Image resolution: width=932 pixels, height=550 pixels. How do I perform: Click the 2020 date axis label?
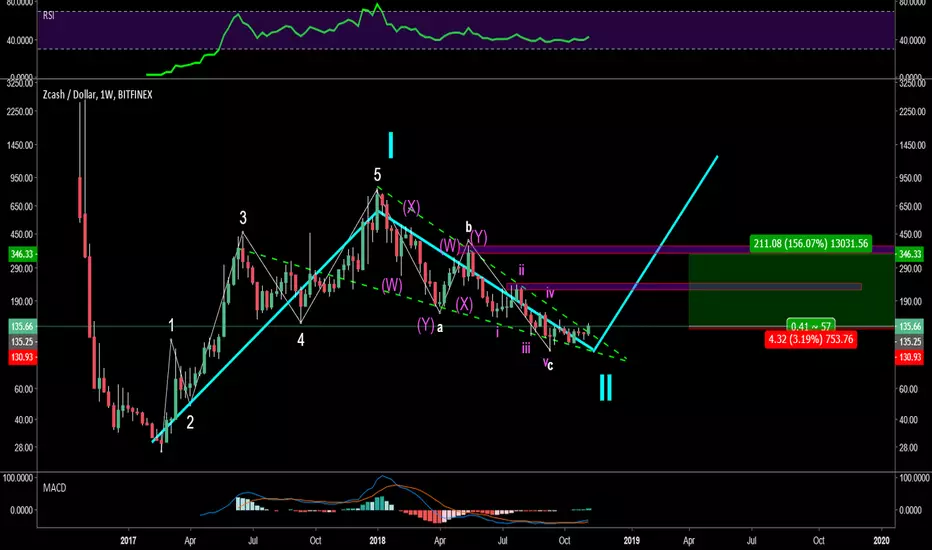881,540
